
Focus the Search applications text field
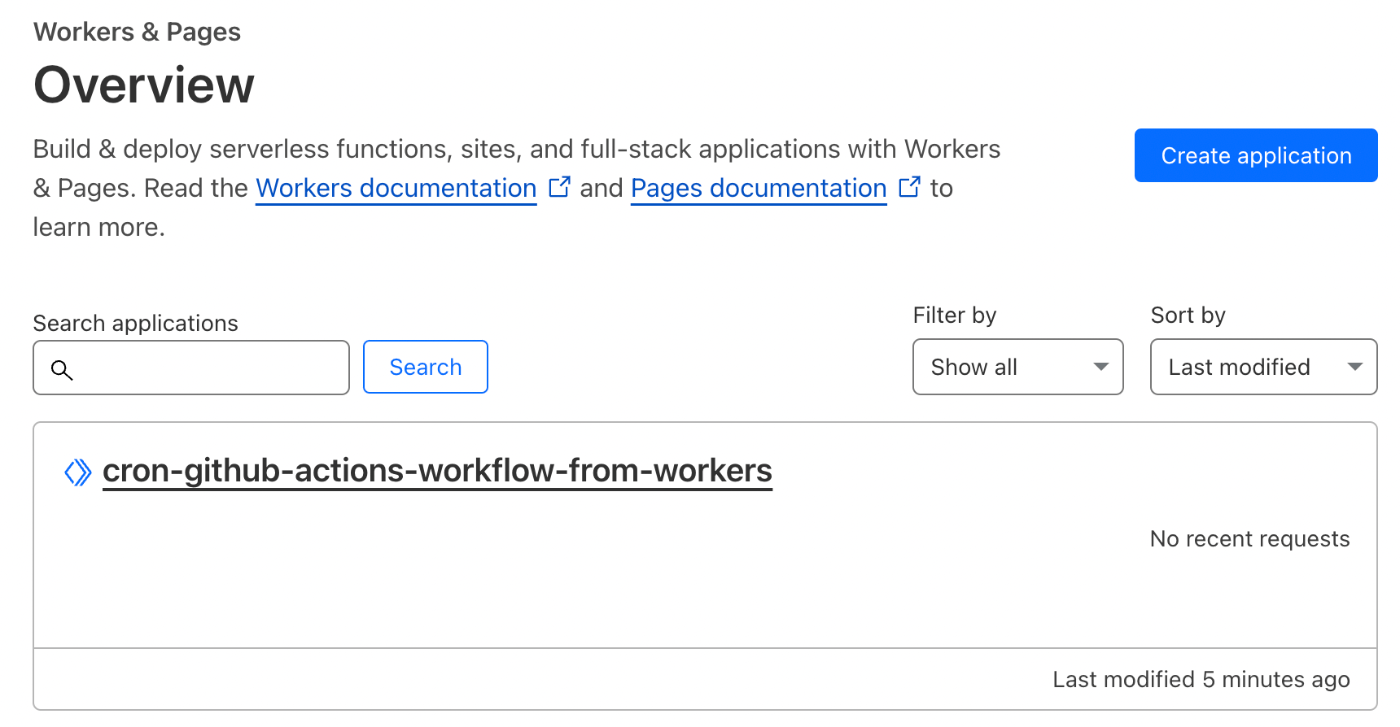191,368
